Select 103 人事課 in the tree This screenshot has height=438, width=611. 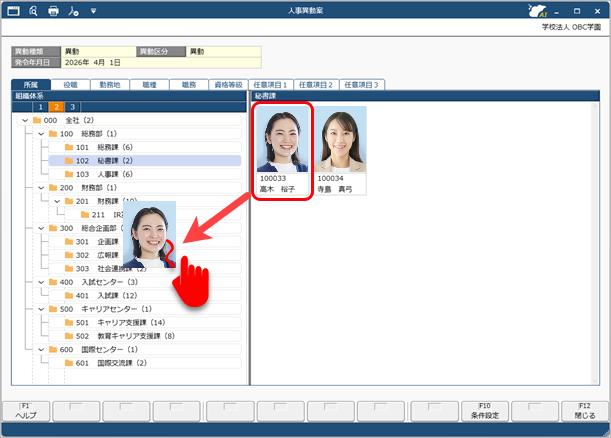(x=145, y=174)
